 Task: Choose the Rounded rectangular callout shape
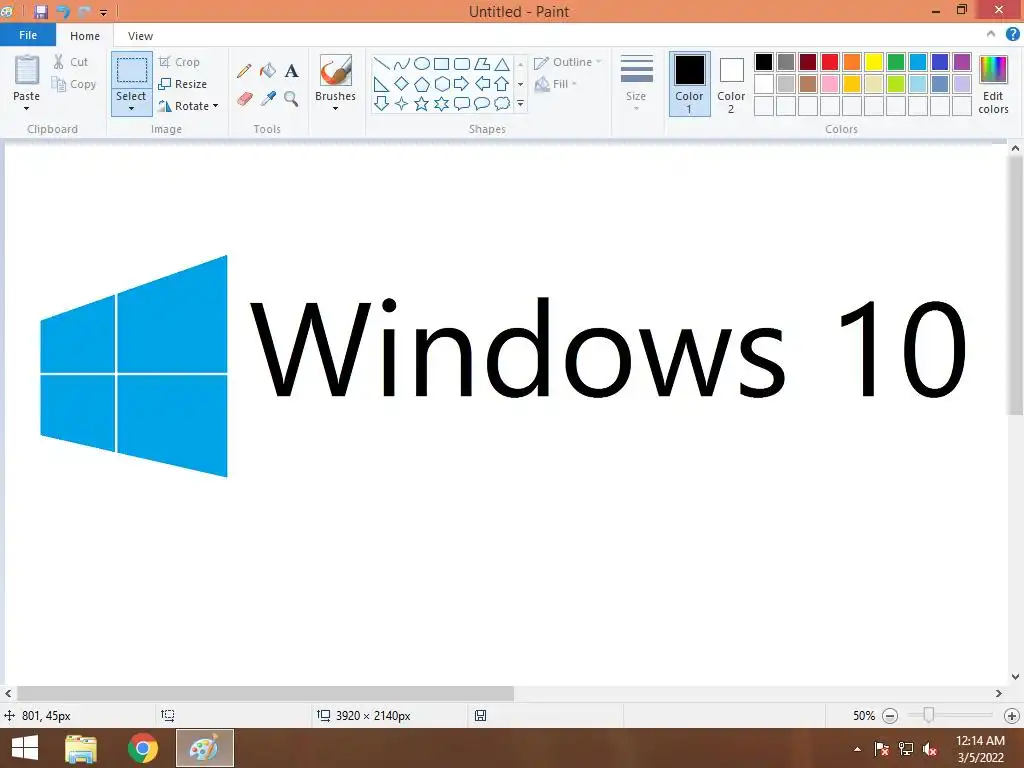462,103
